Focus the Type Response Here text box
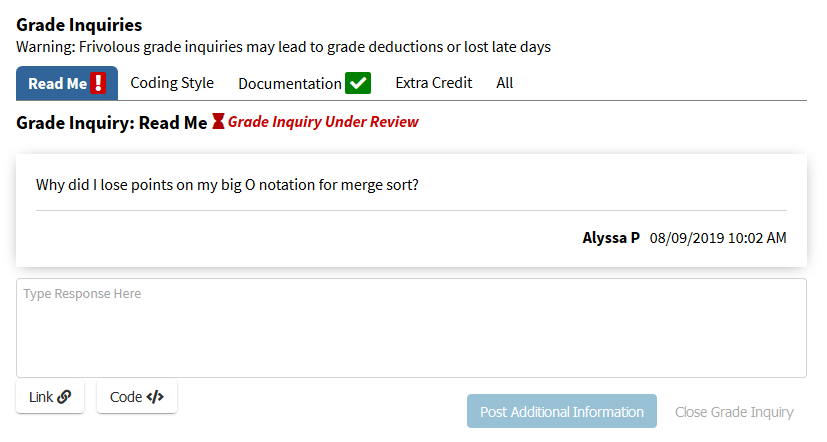The image size is (827, 442). click(x=411, y=328)
